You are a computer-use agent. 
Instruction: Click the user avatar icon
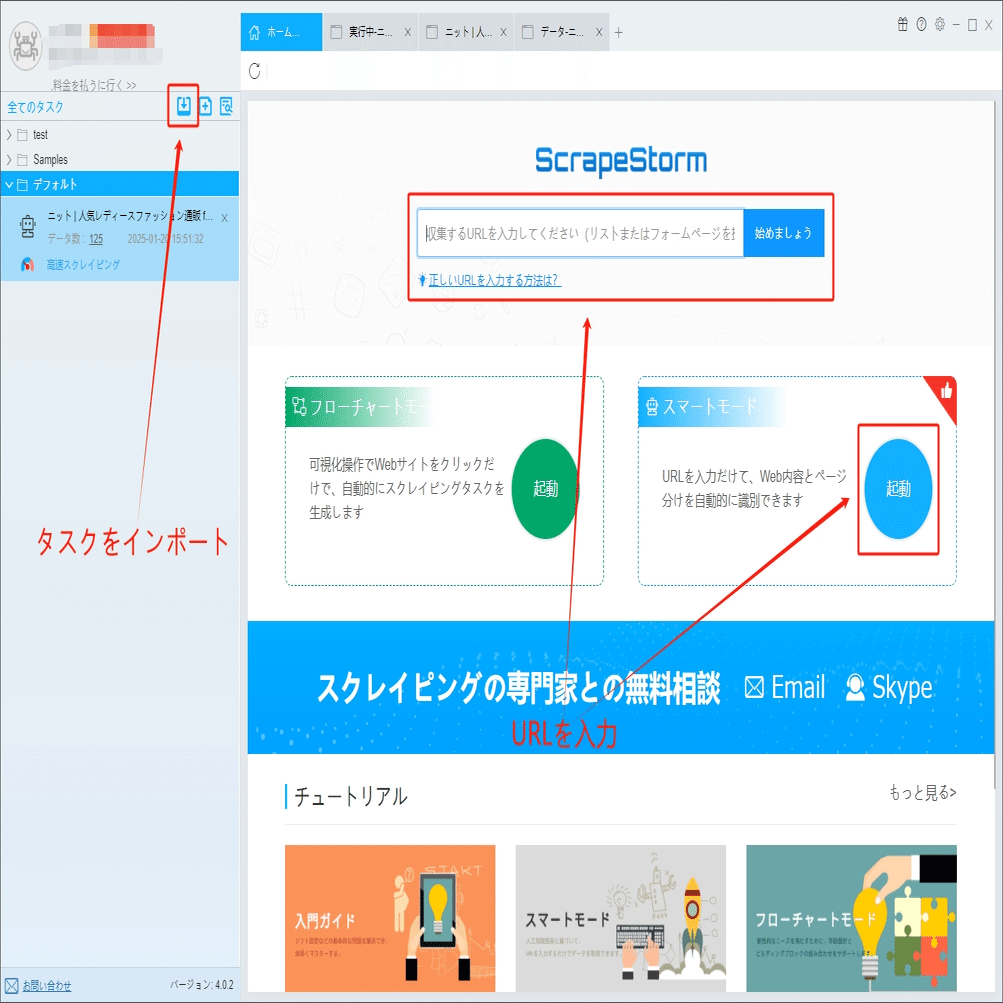26,46
